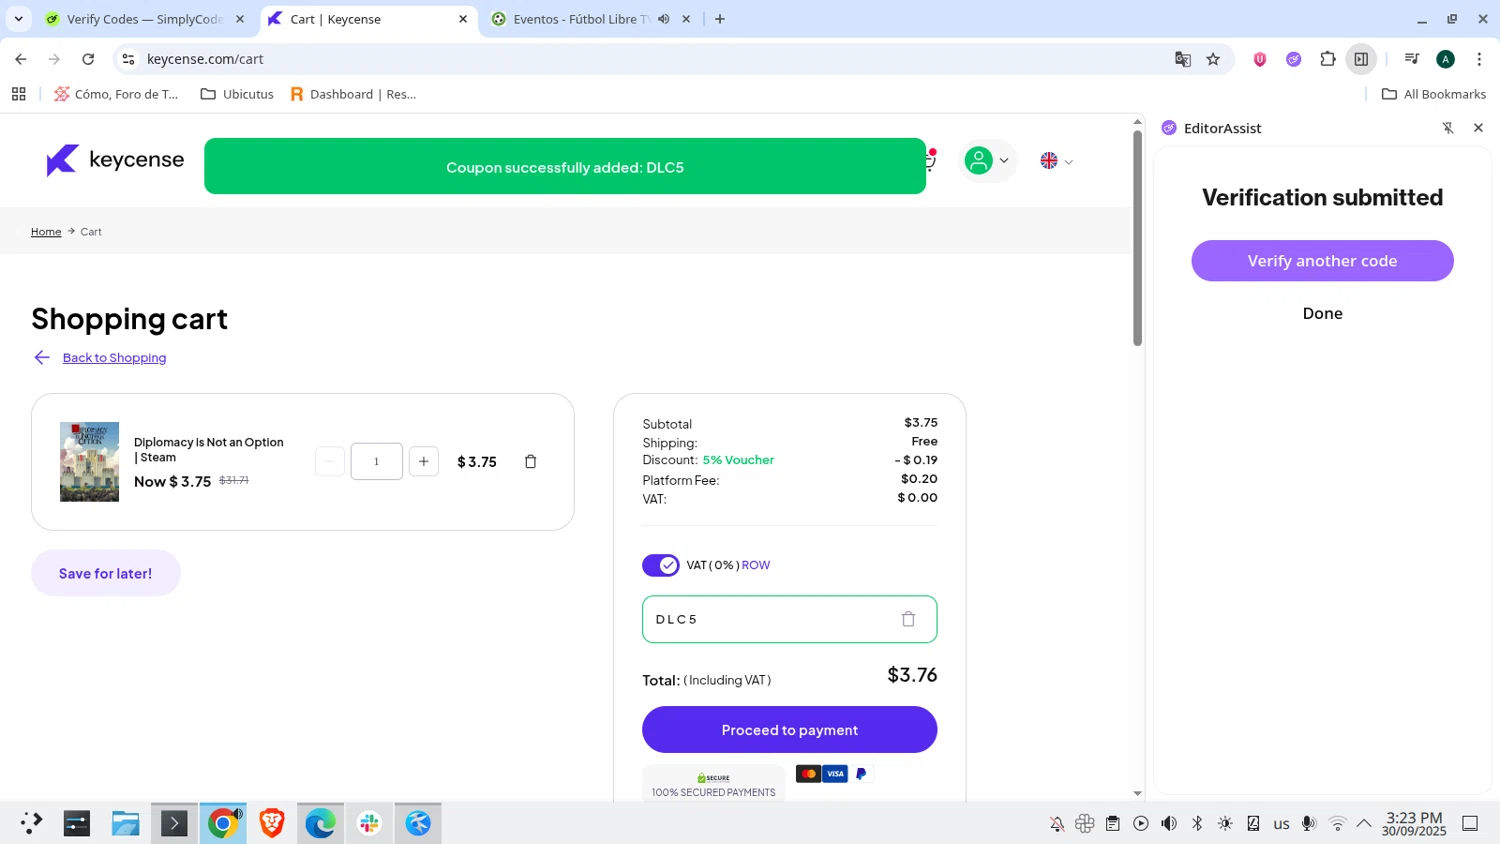The width and height of the screenshot is (1500, 844).
Task: Open the shopping cart icon in header
Action: (x=930, y=161)
